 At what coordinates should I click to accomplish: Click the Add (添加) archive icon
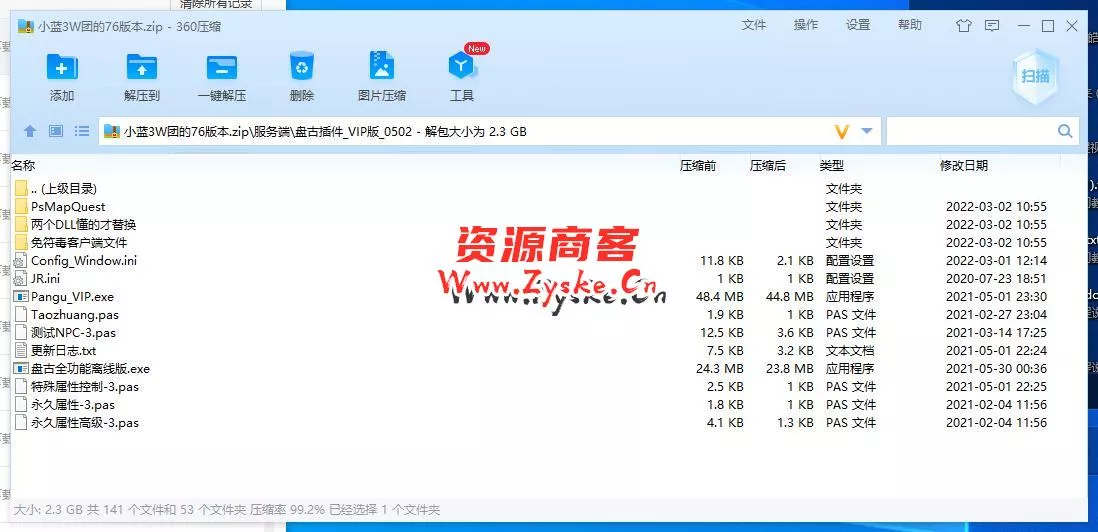tap(62, 68)
